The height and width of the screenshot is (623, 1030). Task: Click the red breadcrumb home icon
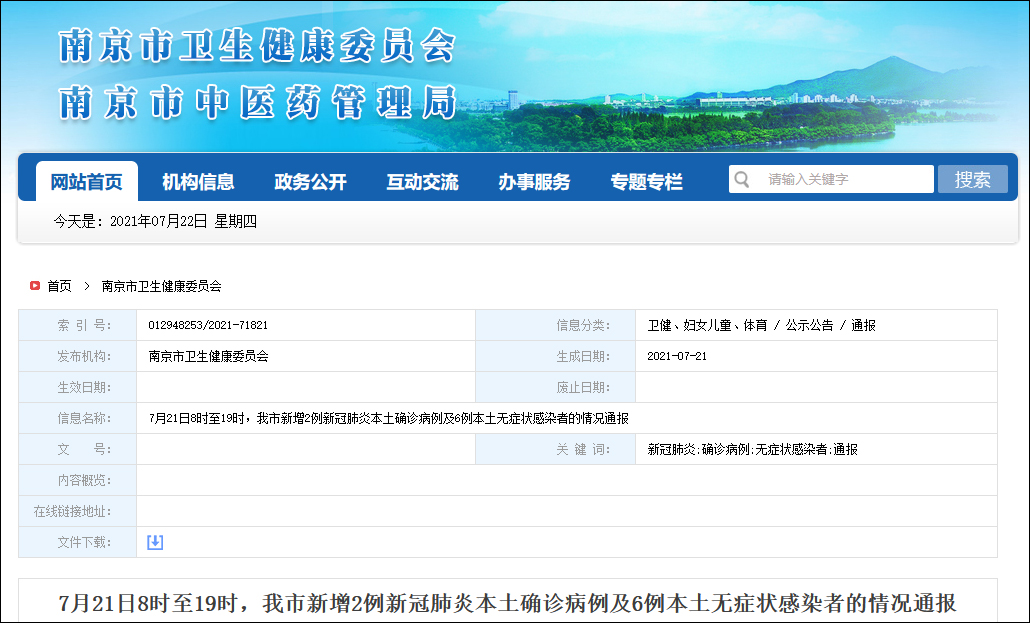35,286
